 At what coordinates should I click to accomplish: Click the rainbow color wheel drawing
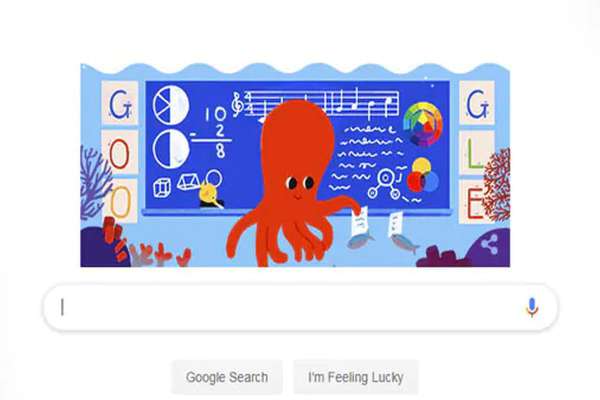click(423, 124)
